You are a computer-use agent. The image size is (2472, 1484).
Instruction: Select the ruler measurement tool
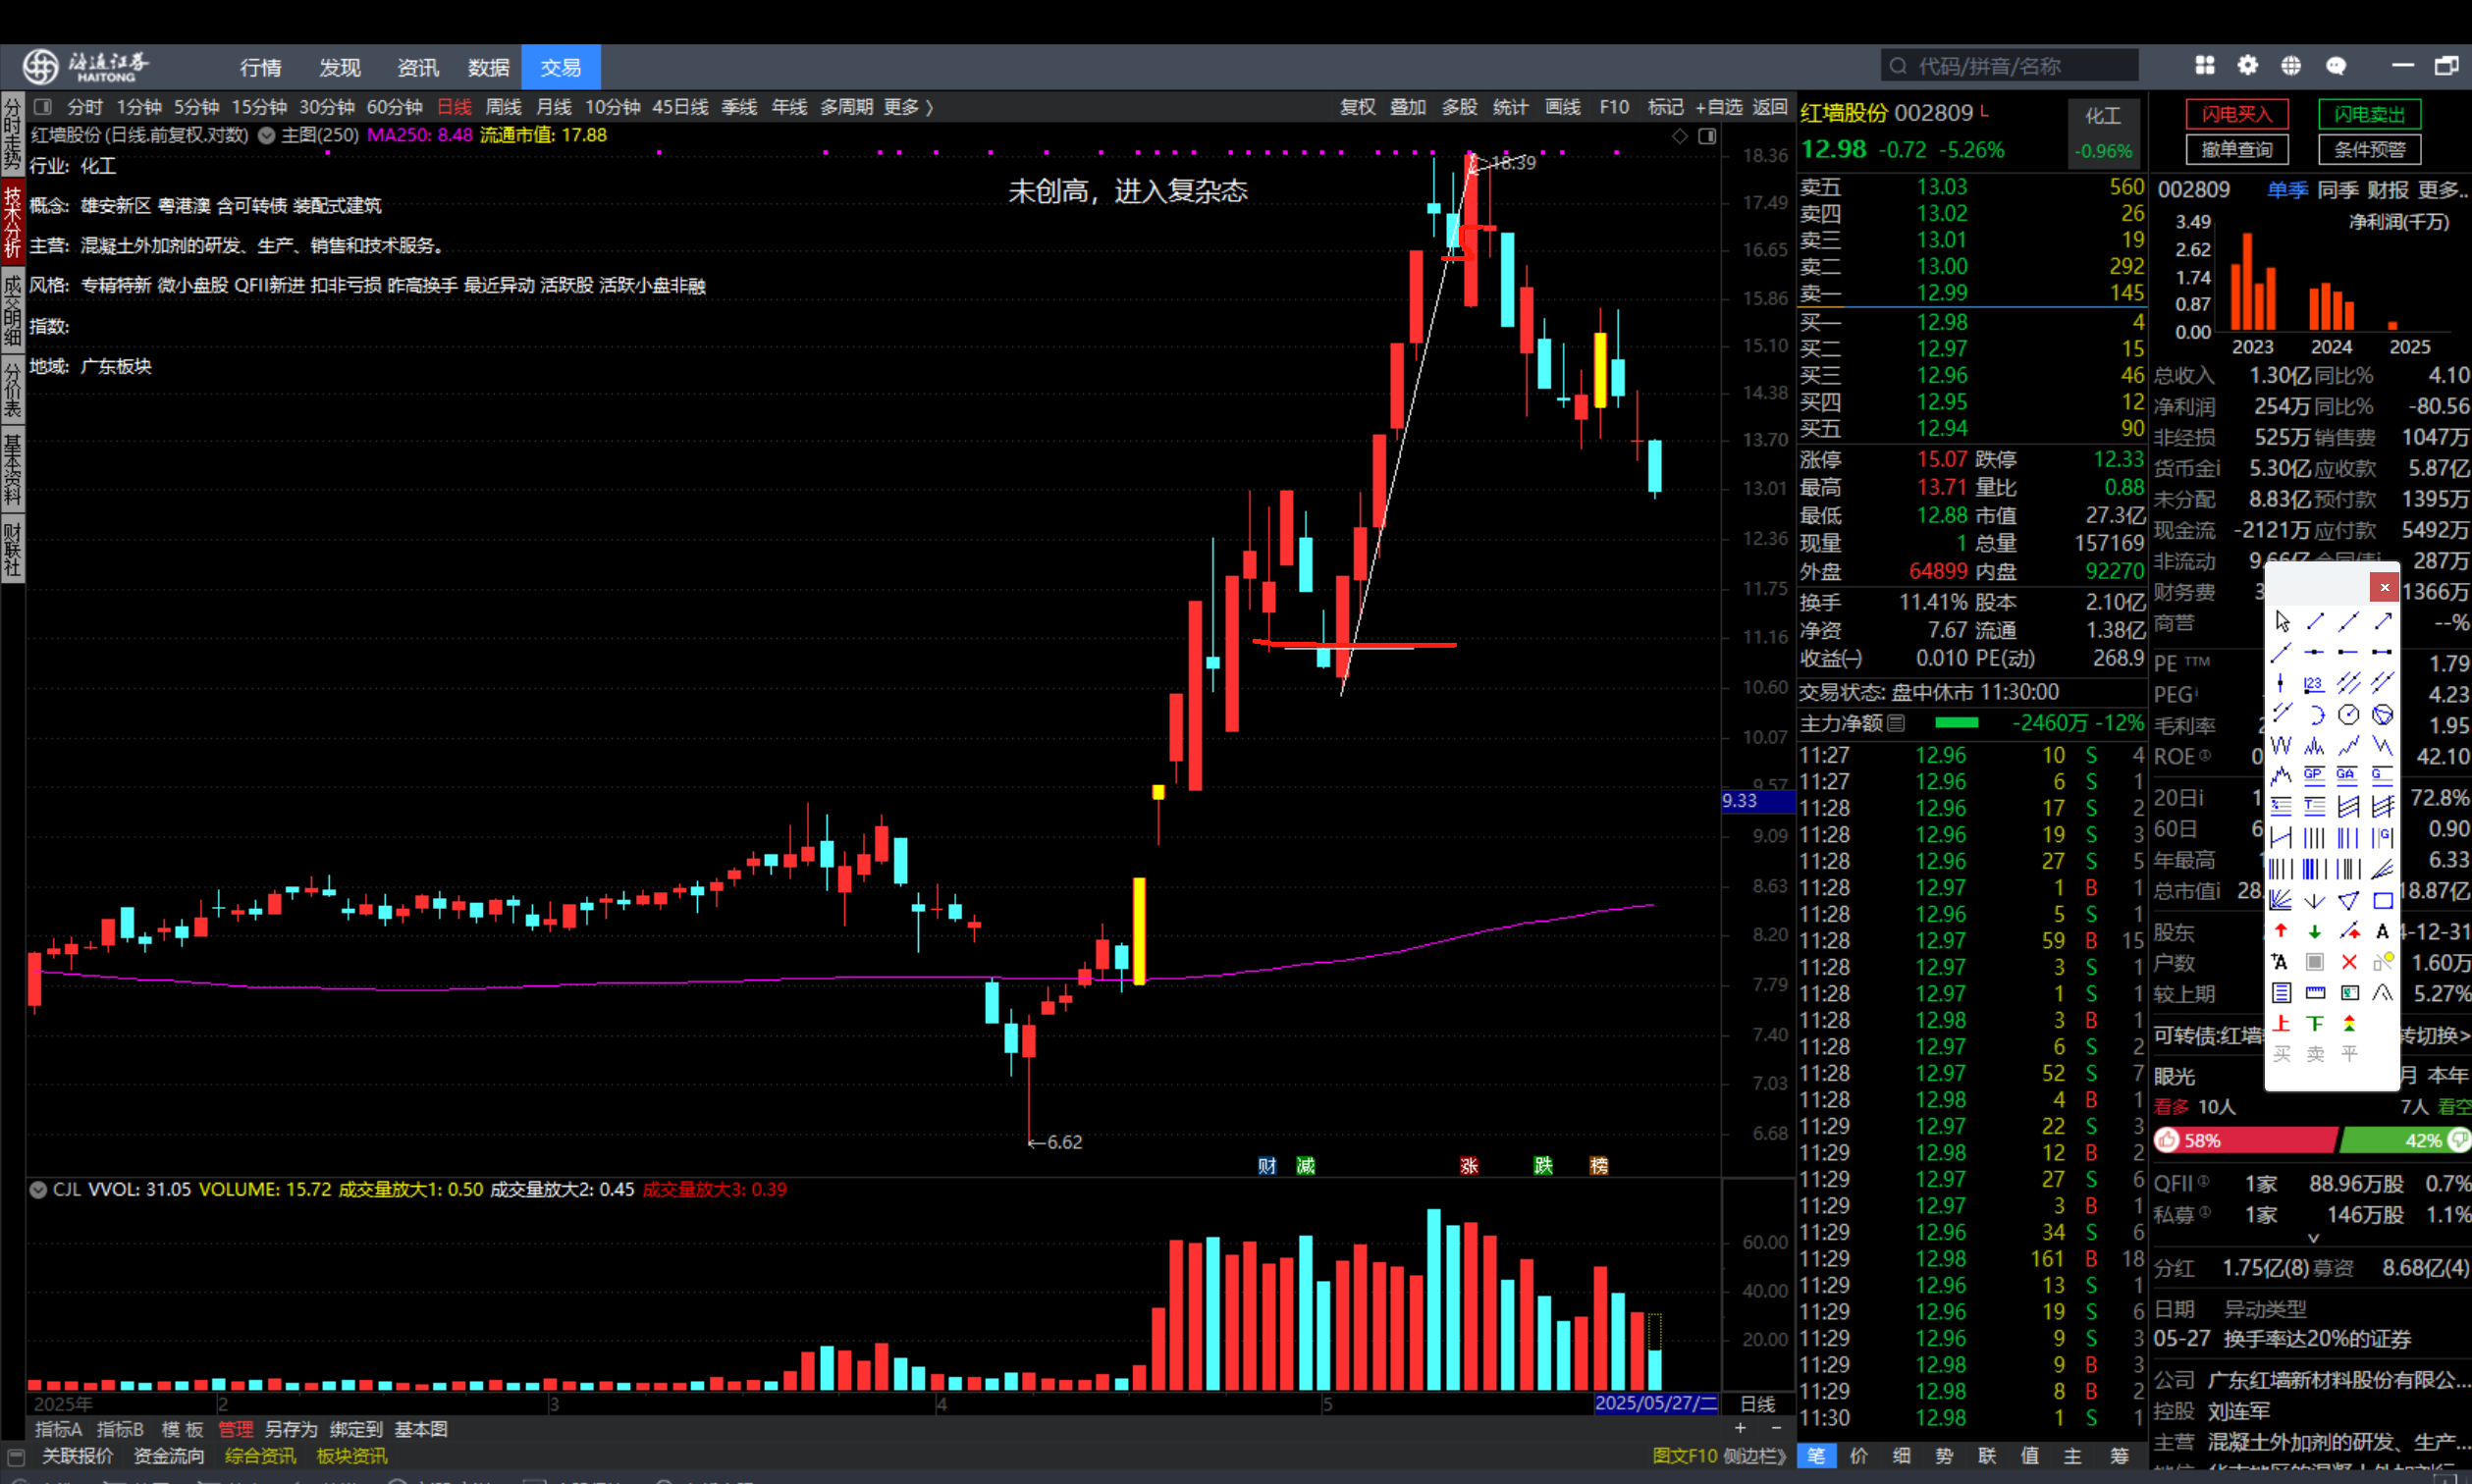point(2314,993)
